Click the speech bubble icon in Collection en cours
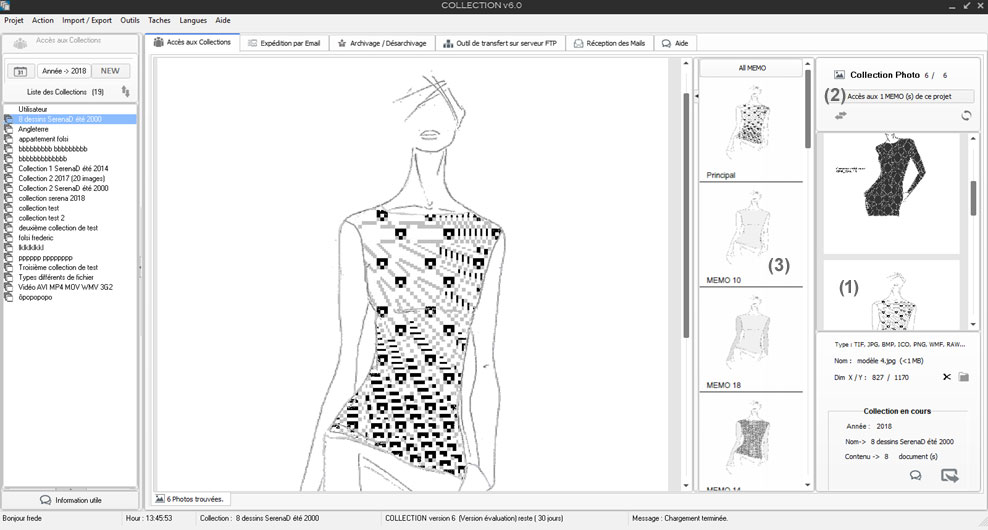The height and width of the screenshot is (530, 988). pyautogui.click(x=915, y=476)
